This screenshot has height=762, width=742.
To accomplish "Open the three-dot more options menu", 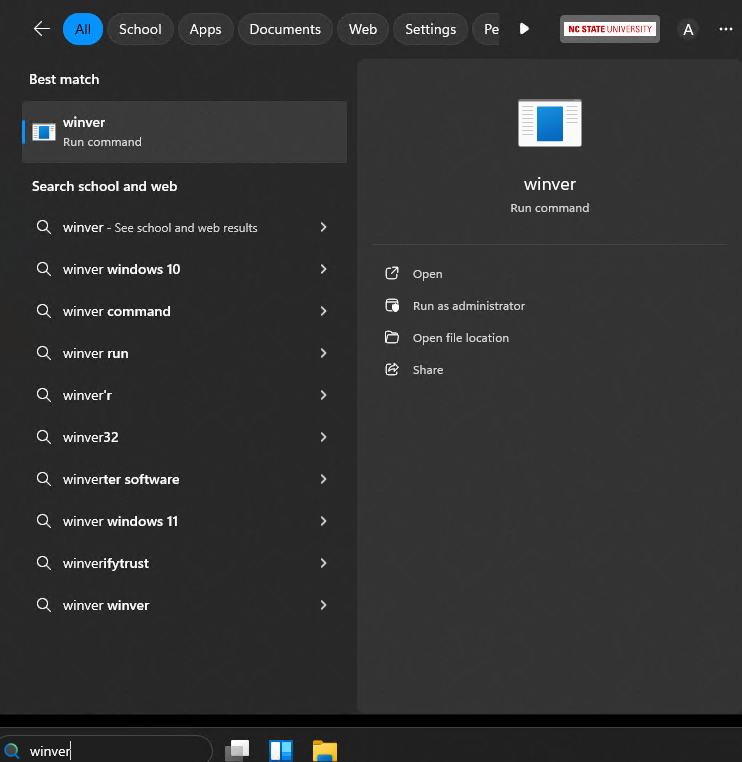I will 726,29.
